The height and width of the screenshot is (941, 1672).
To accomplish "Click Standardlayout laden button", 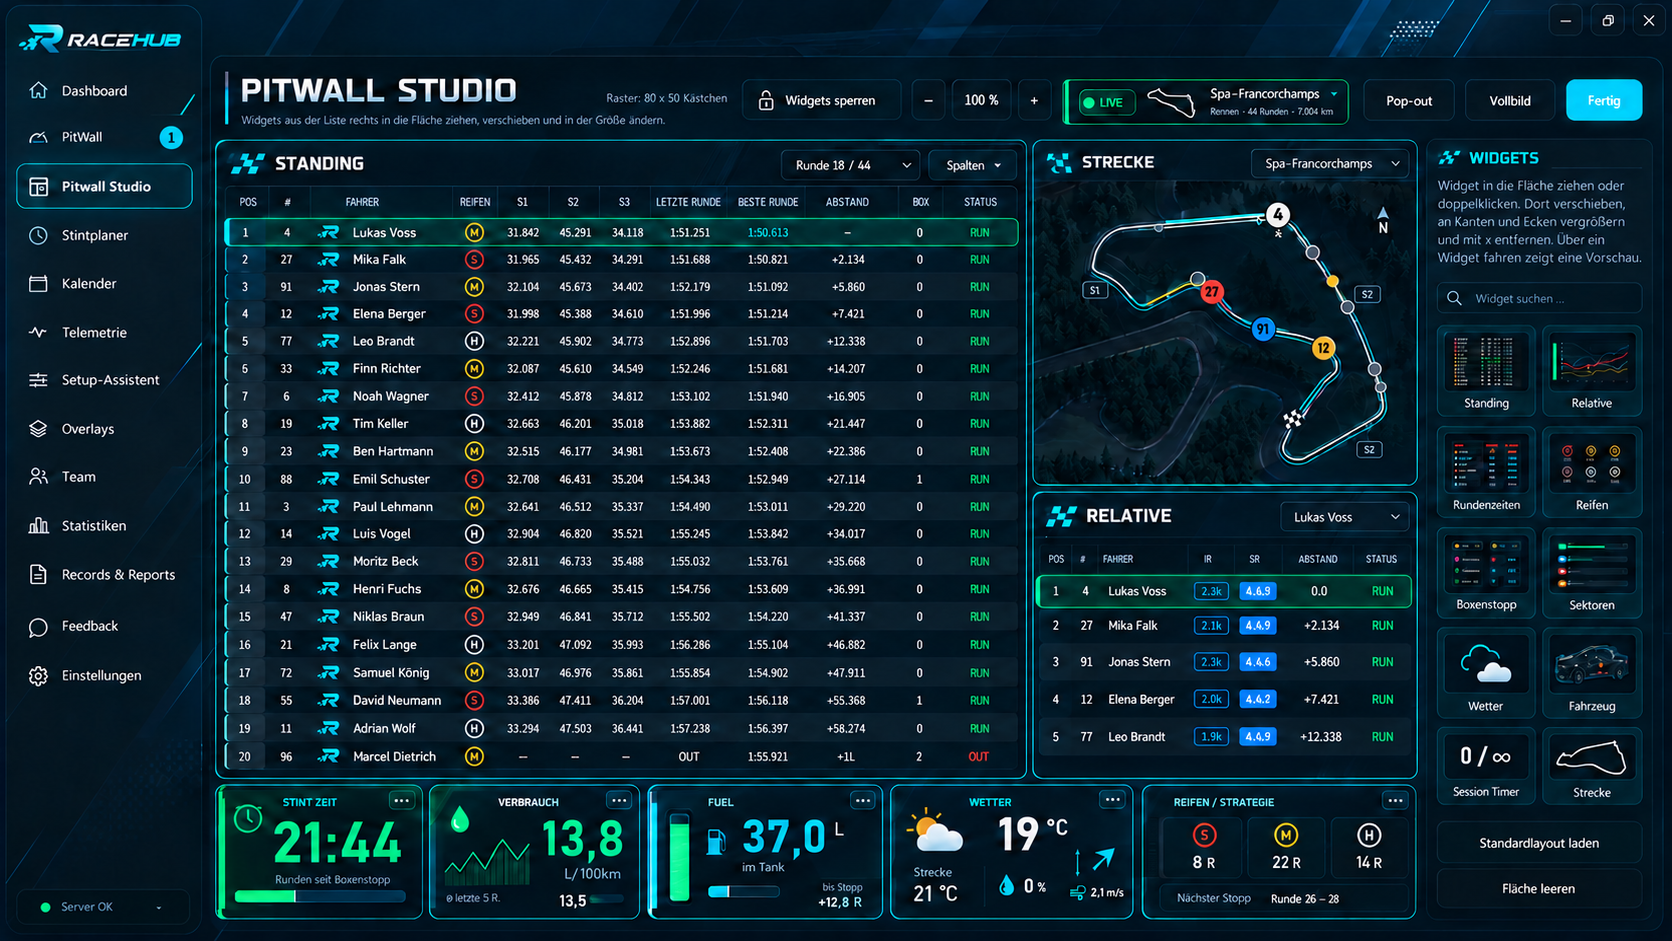I will click(1539, 843).
